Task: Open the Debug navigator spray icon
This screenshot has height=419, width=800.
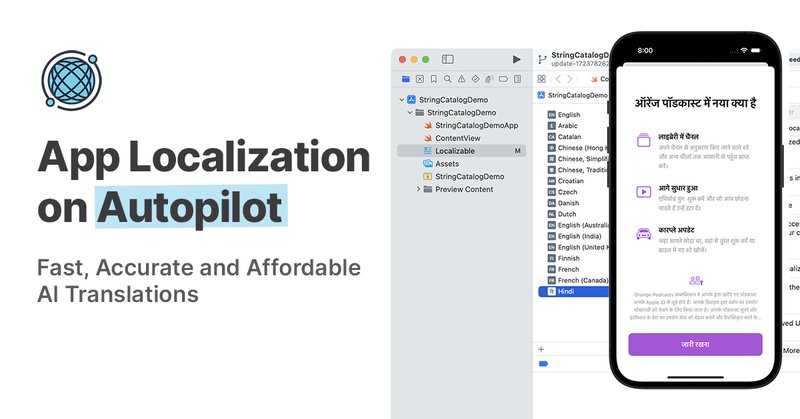Action: pos(489,79)
